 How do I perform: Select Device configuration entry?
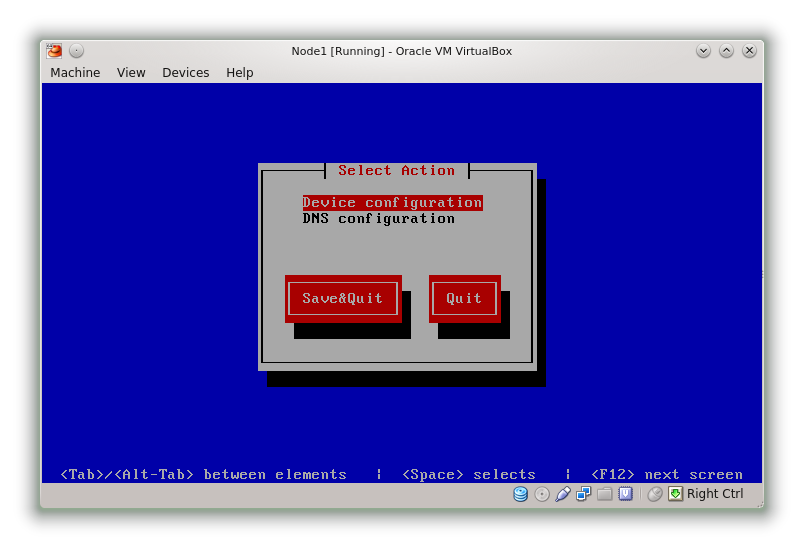coord(392,202)
